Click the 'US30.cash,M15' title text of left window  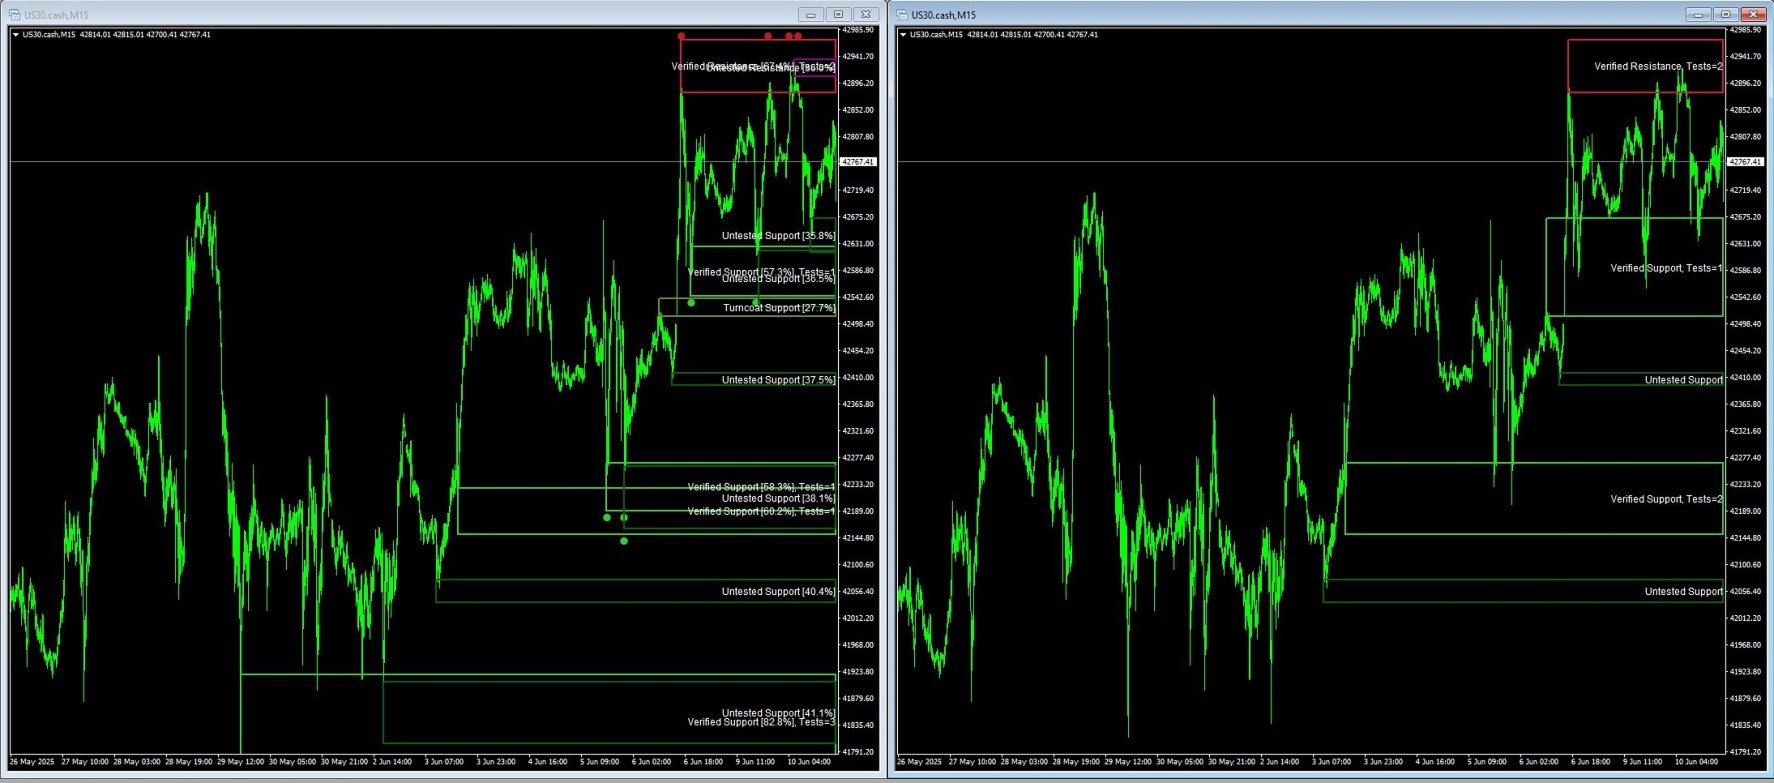(55, 15)
